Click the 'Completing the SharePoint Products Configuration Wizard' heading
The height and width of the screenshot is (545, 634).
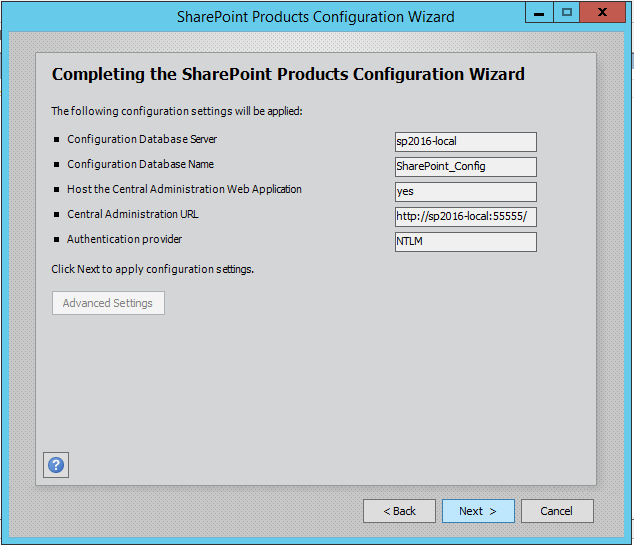click(x=288, y=74)
